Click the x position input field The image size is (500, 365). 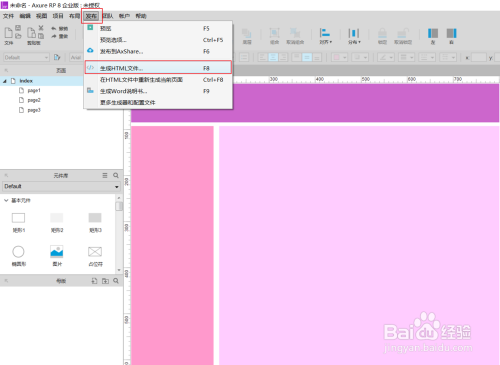tap(479, 57)
